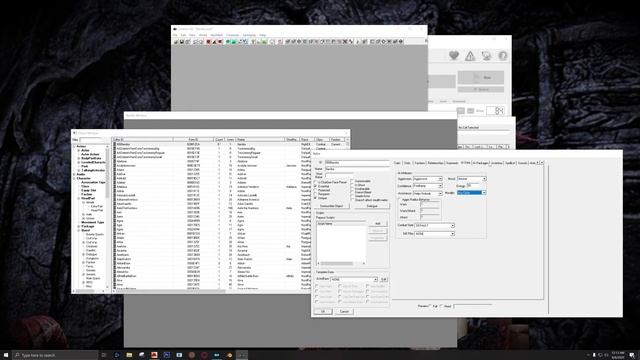Toggle the Protected checkbox in Actor dialog
Viewport: 640px width, 360px height.
(316, 190)
